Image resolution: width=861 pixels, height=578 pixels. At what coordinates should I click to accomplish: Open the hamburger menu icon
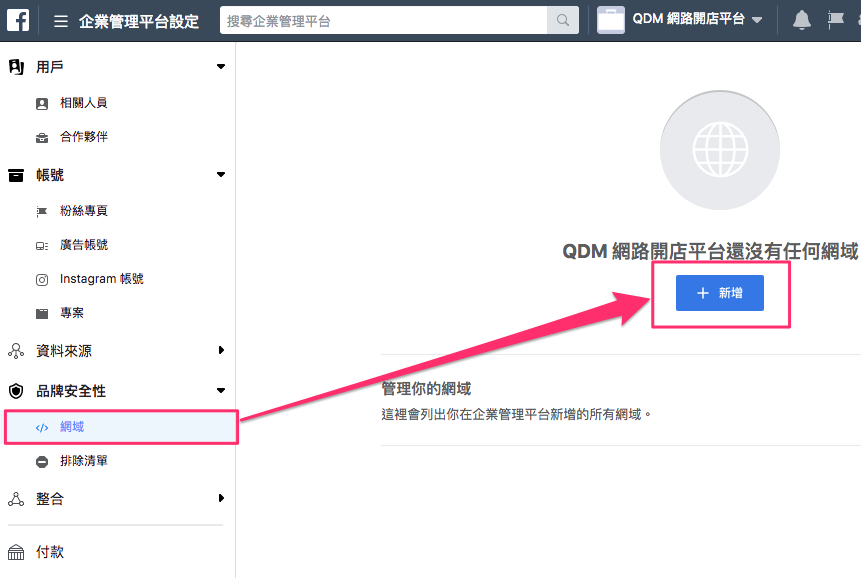point(61,21)
